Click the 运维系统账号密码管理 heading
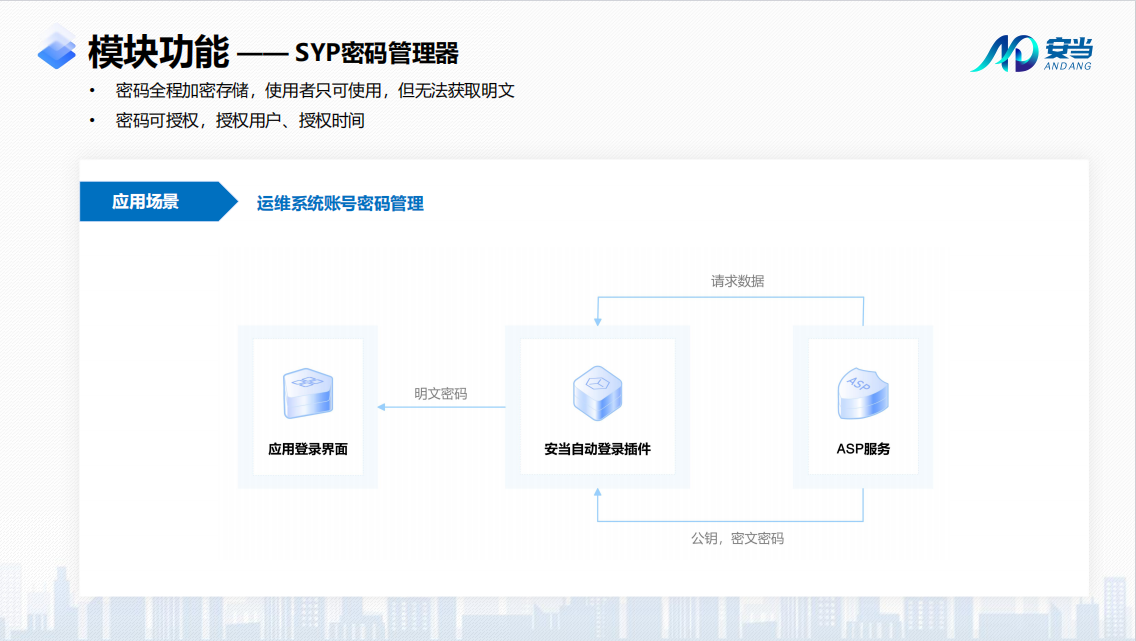Image resolution: width=1136 pixels, height=641 pixels. (x=340, y=204)
